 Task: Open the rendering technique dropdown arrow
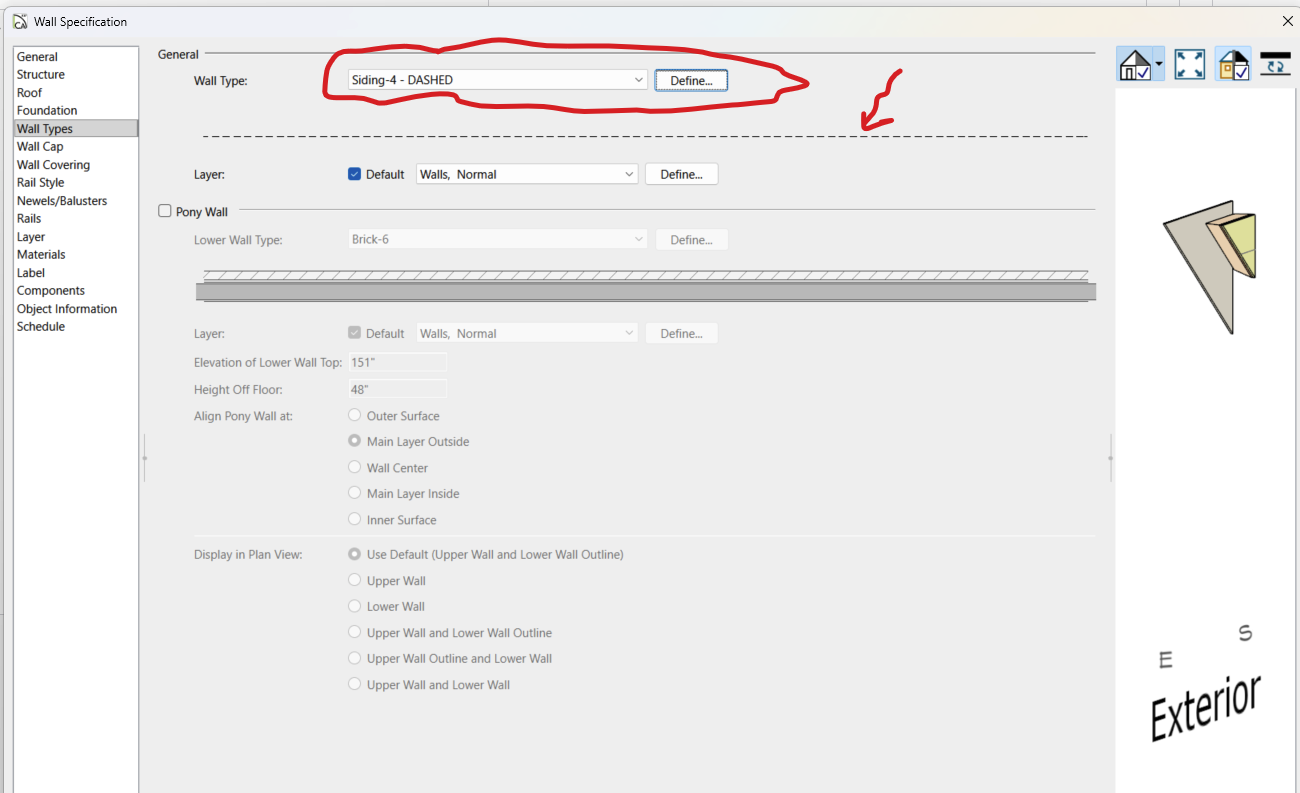coord(1159,65)
